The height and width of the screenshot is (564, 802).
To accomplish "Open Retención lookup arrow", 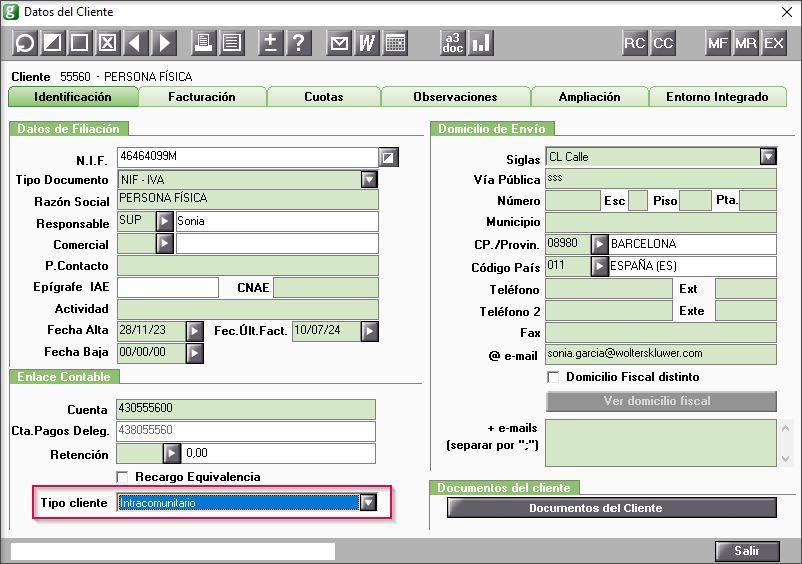I will 172,453.
